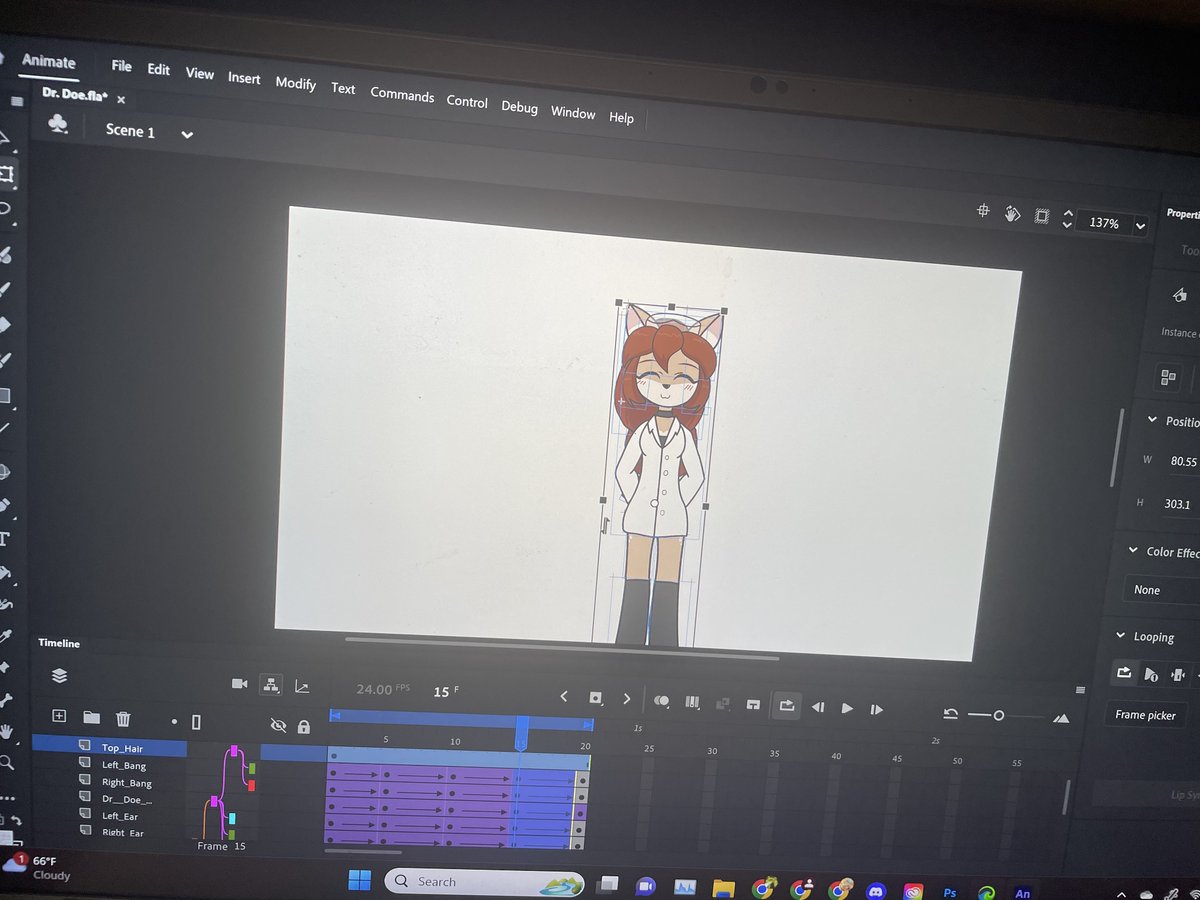Open the timeline panel options menu
Viewport: 1200px width, 900px height.
[x=1080, y=690]
